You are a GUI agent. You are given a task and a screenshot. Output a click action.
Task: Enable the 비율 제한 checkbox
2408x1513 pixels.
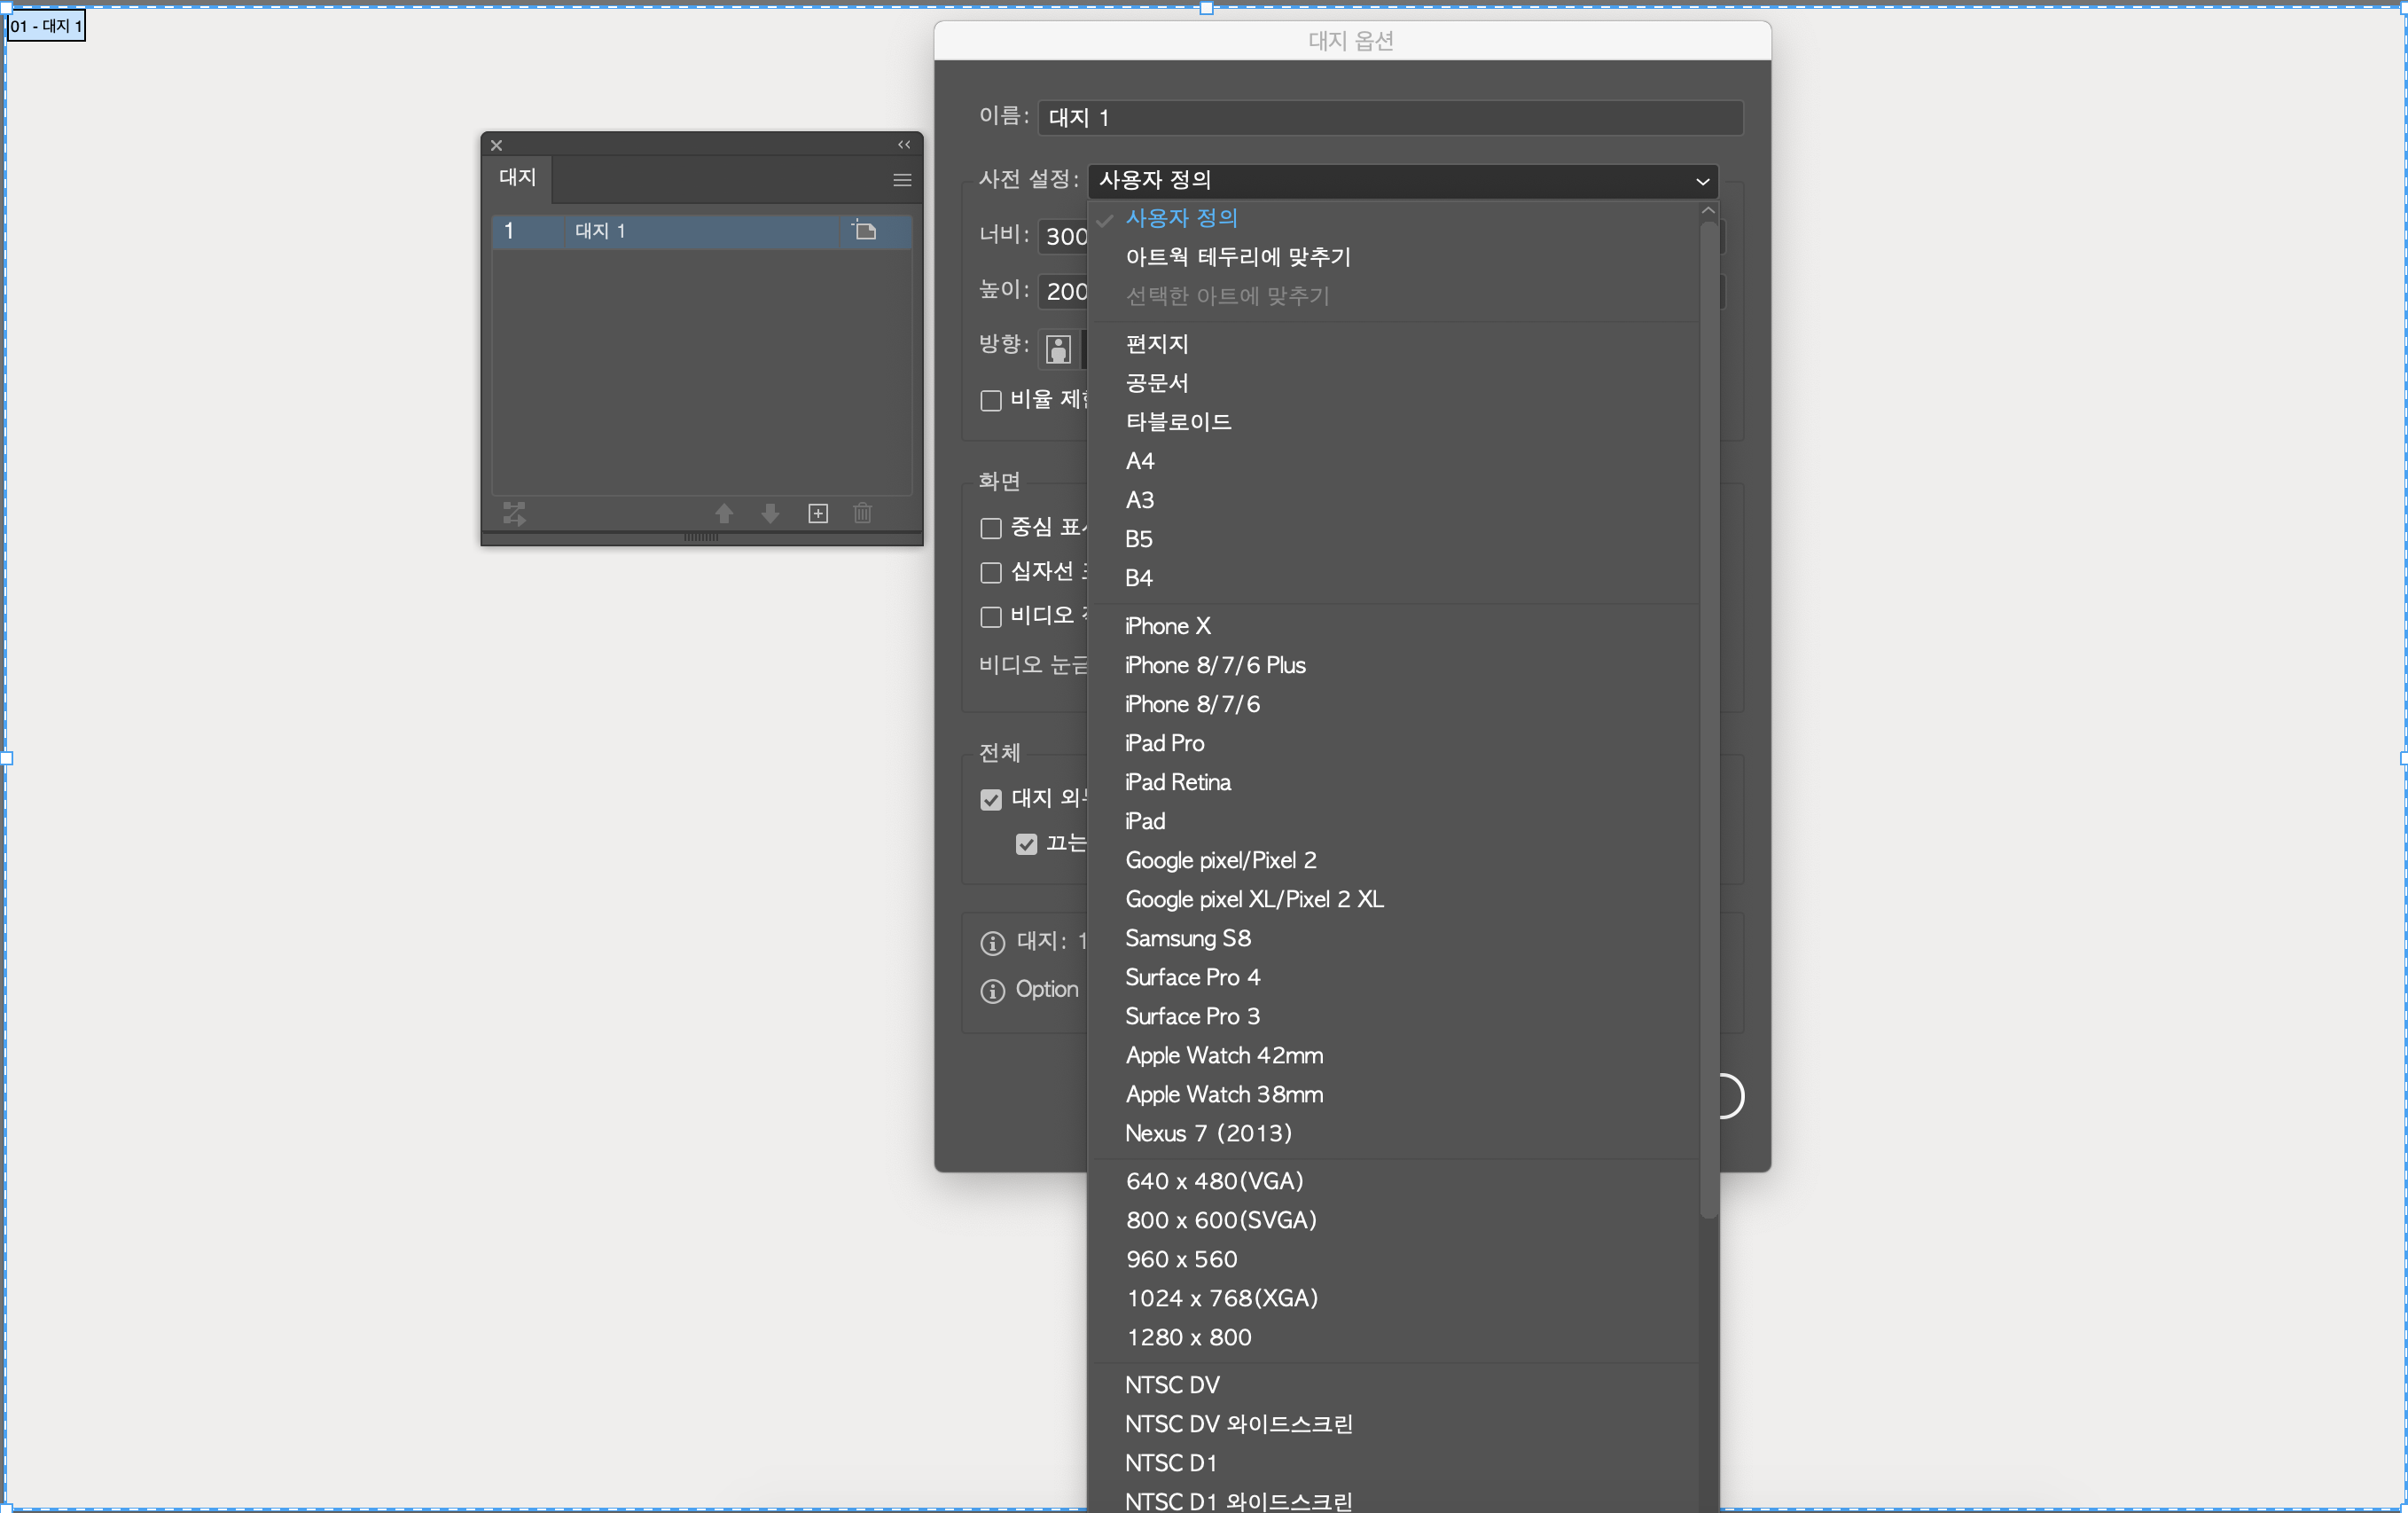[x=991, y=401]
